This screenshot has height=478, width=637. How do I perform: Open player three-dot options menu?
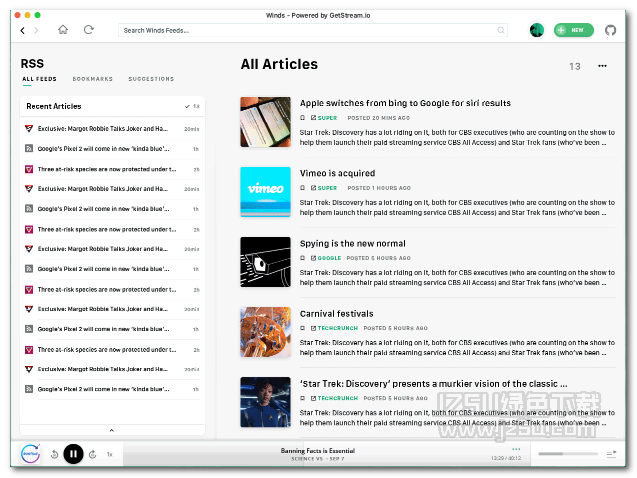(x=516, y=449)
